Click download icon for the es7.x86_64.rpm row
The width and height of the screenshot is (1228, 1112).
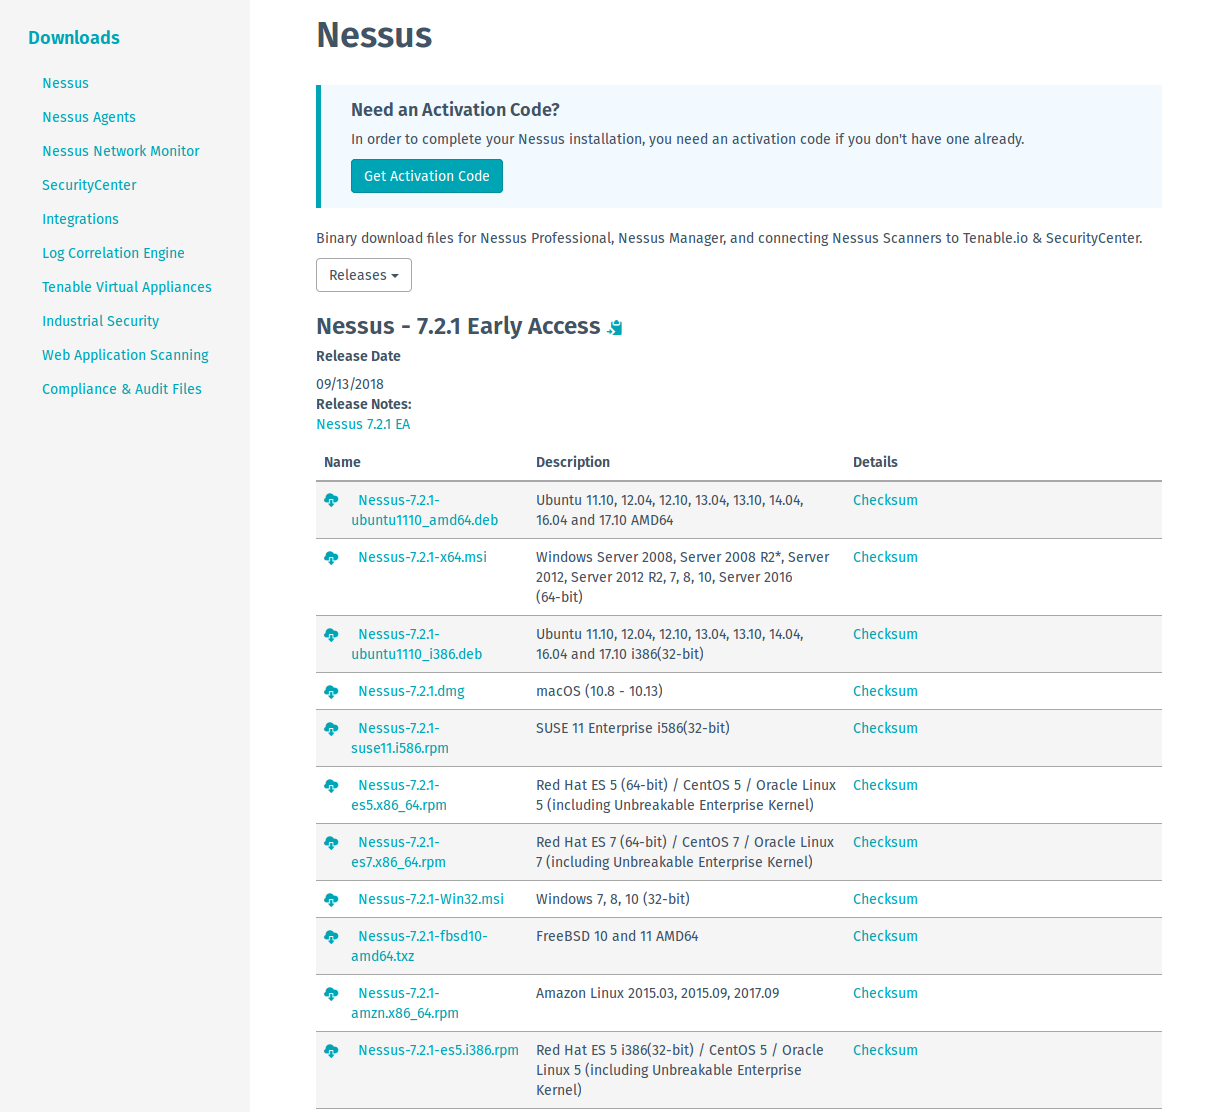pyautogui.click(x=331, y=842)
